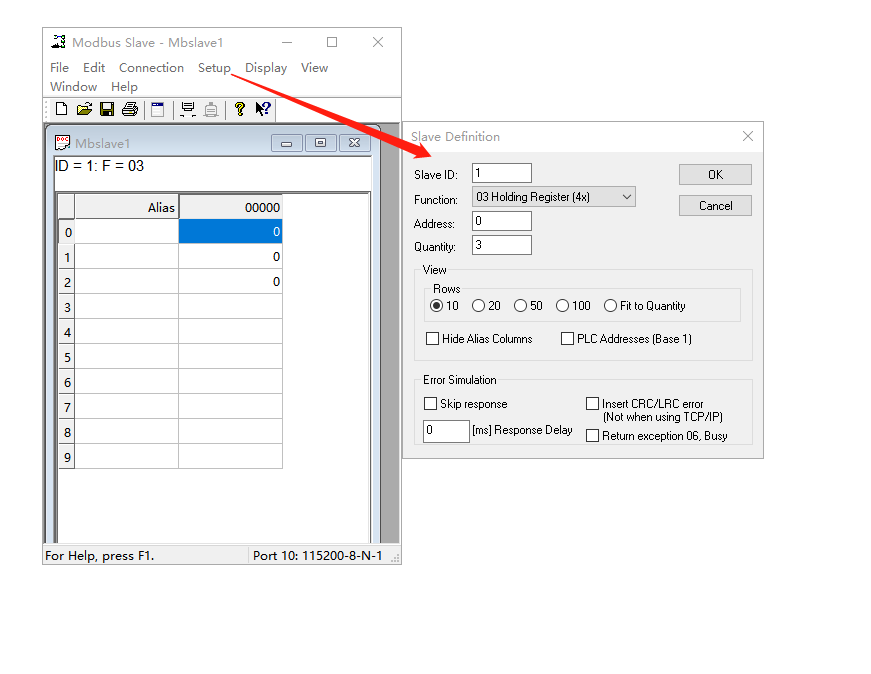Viewport: 871px width, 674px height.
Task: Select the 20 rows radio button
Action: click(x=479, y=306)
